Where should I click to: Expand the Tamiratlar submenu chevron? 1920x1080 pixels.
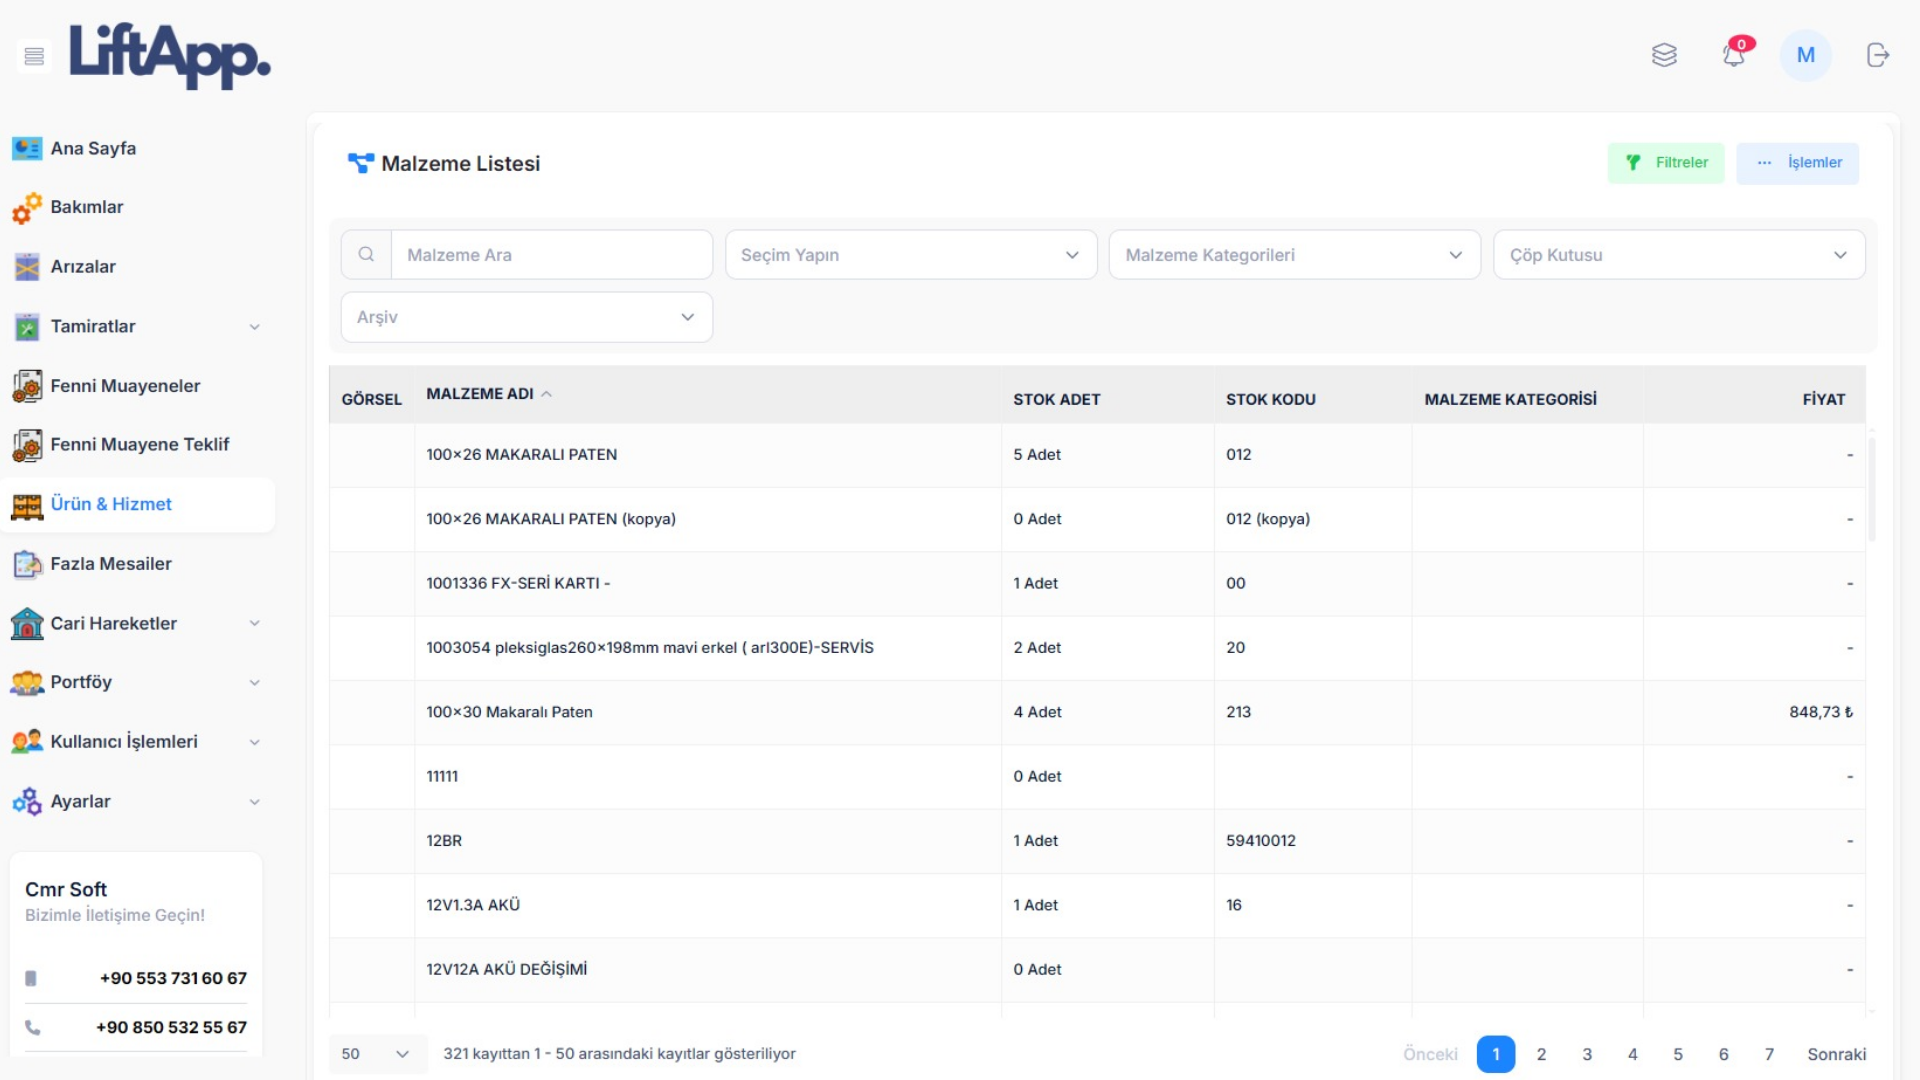click(x=254, y=327)
